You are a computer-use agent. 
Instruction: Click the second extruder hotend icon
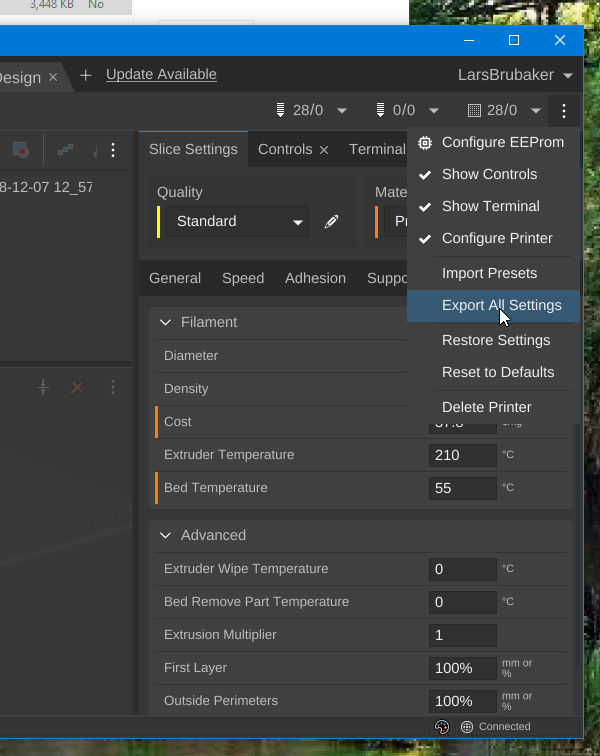tap(380, 110)
